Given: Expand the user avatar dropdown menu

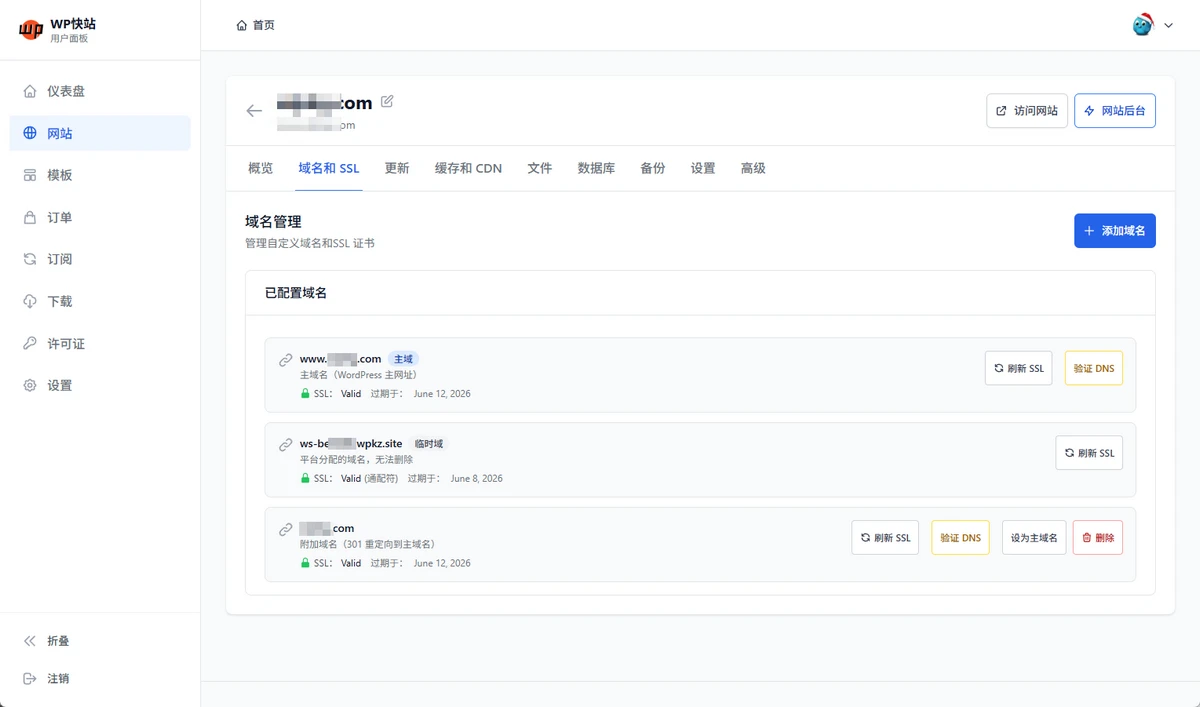Looking at the screenshot, I should (x=1152, y=25).
